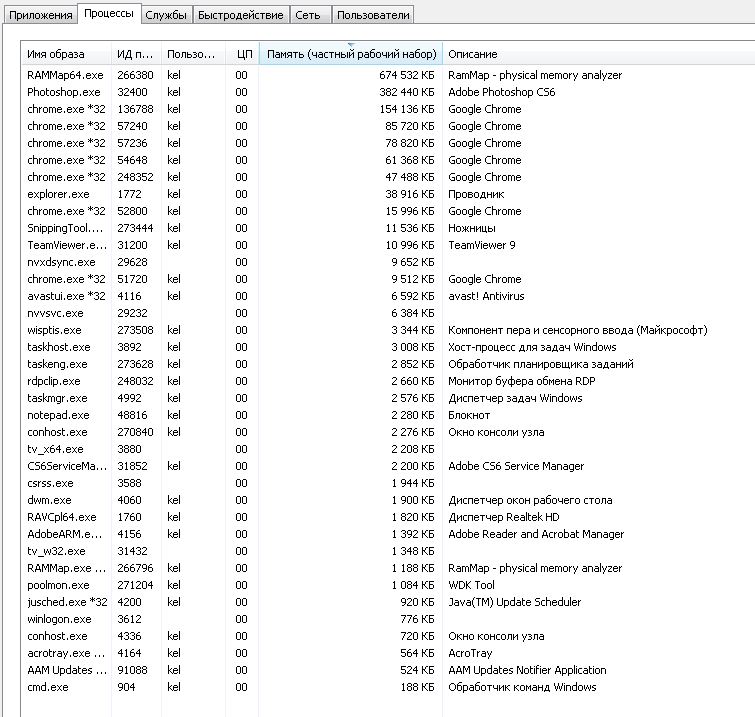Select chrome.exe with PID 54648
Screen dimensions: 755x717
388,160
